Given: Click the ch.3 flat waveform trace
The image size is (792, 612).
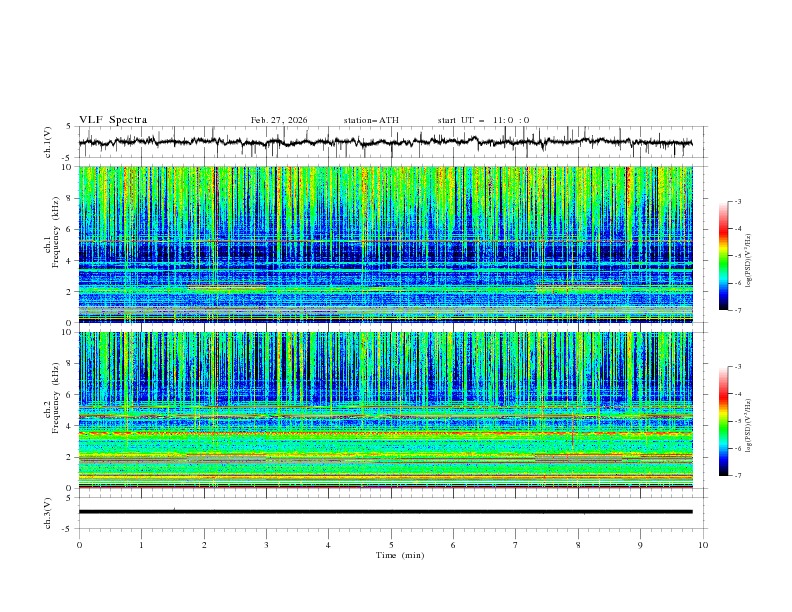Looking at the screenshot, I should [x=385, y=512].
